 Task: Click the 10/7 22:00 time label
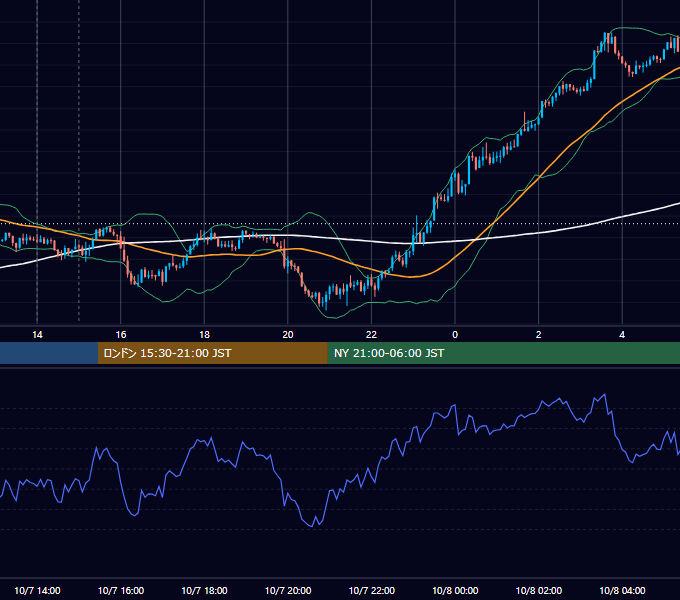(x=372, y=590)
